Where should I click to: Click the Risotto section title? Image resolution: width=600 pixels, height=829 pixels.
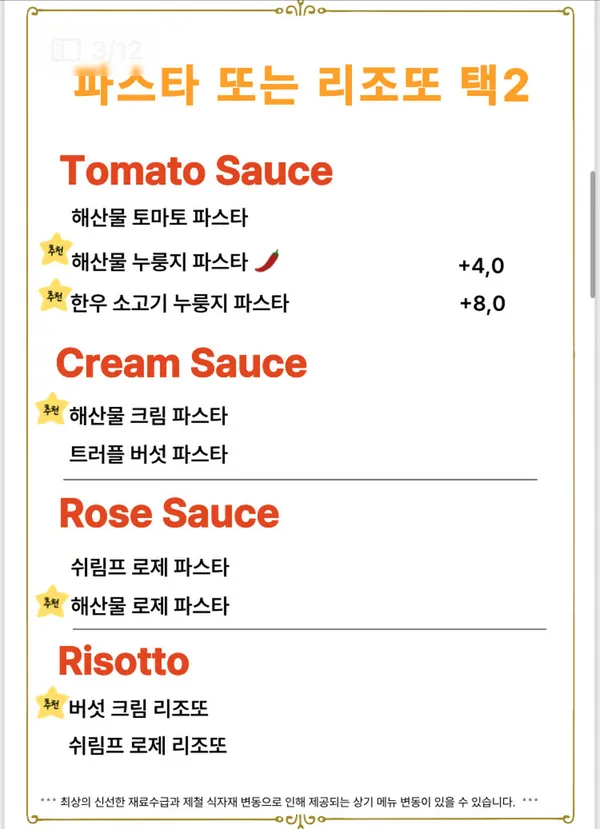pos(124,661)
